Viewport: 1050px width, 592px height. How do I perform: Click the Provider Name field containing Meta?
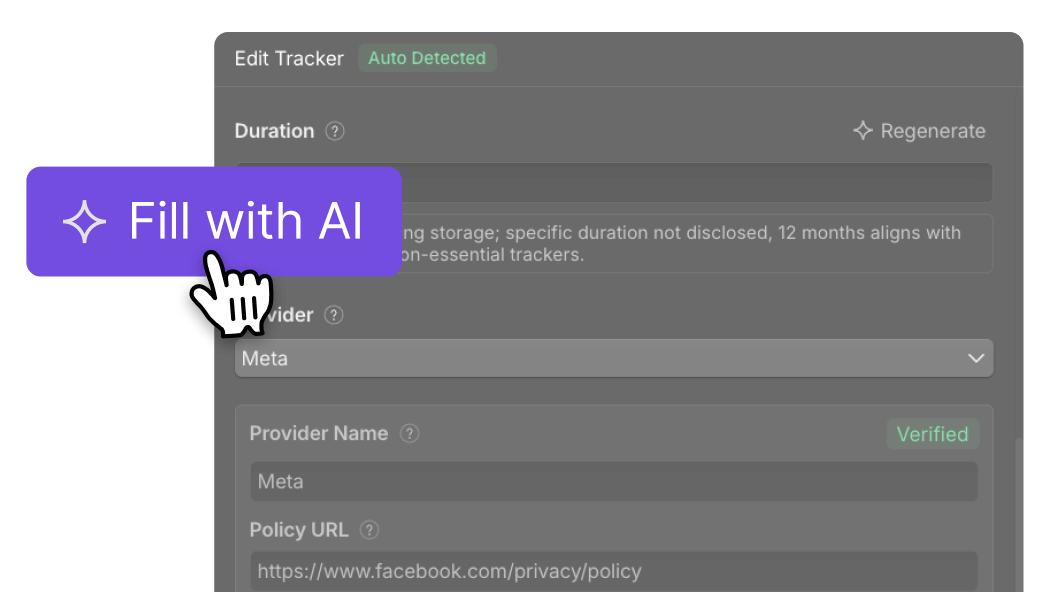point(613,482)
